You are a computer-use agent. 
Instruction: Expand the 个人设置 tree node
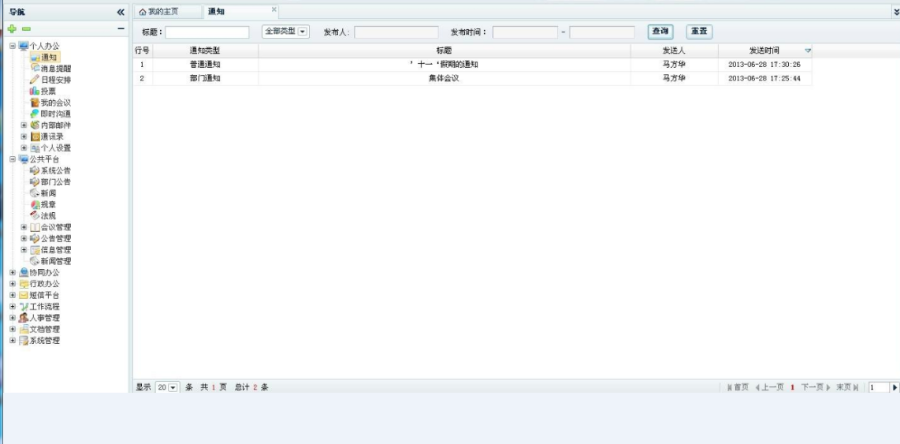[x=24, y=148]
